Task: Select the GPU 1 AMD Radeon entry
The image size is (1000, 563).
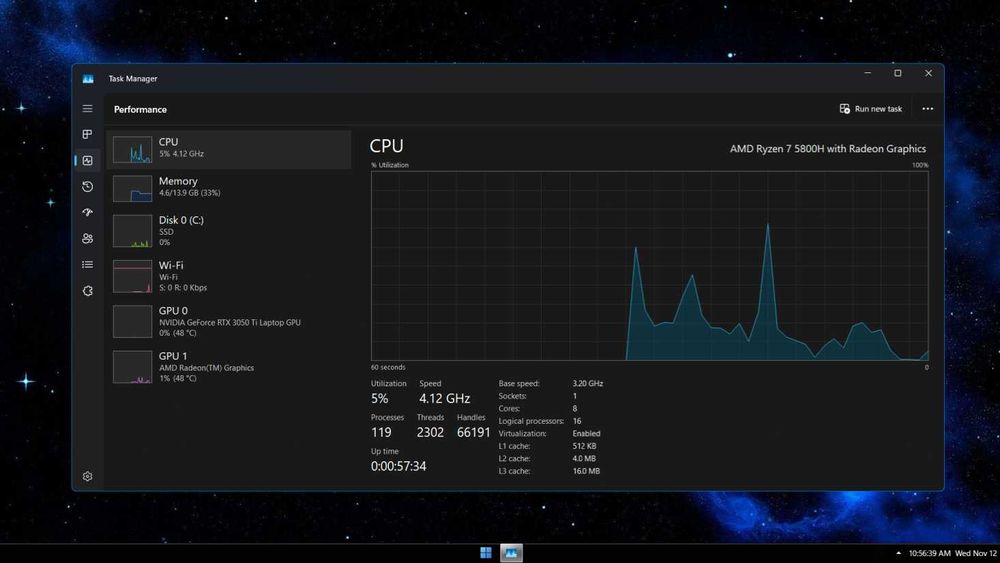Action: coord(229,367)
